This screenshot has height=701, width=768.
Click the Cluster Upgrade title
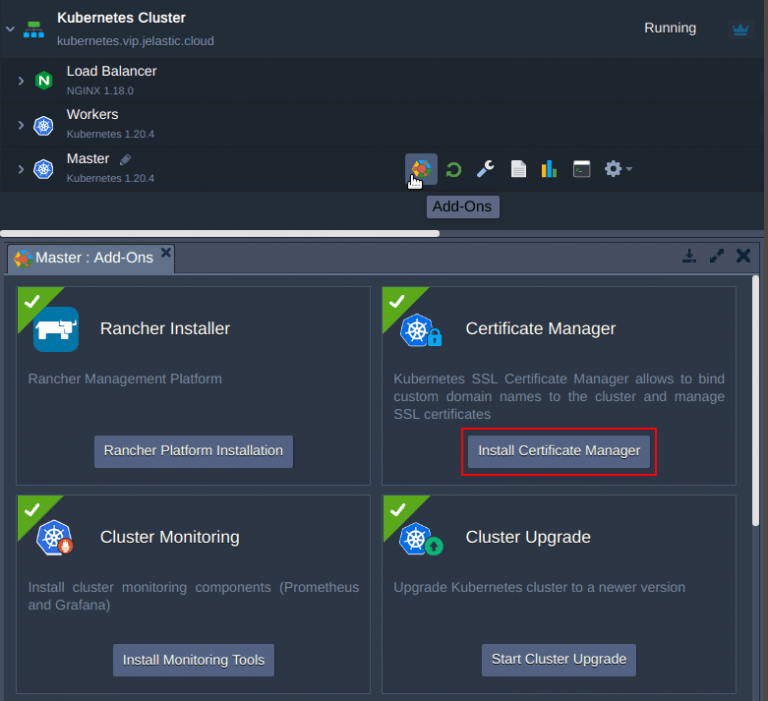pos(528,537)
